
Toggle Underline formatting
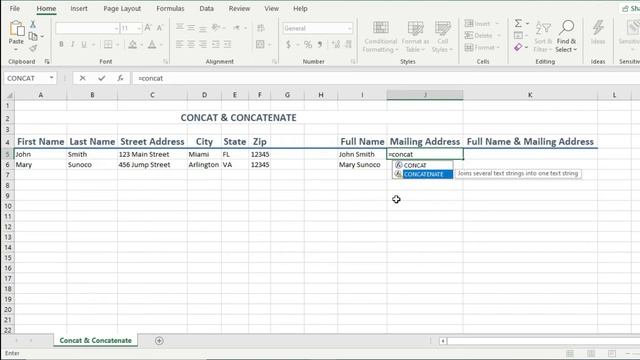coord(84,44)
